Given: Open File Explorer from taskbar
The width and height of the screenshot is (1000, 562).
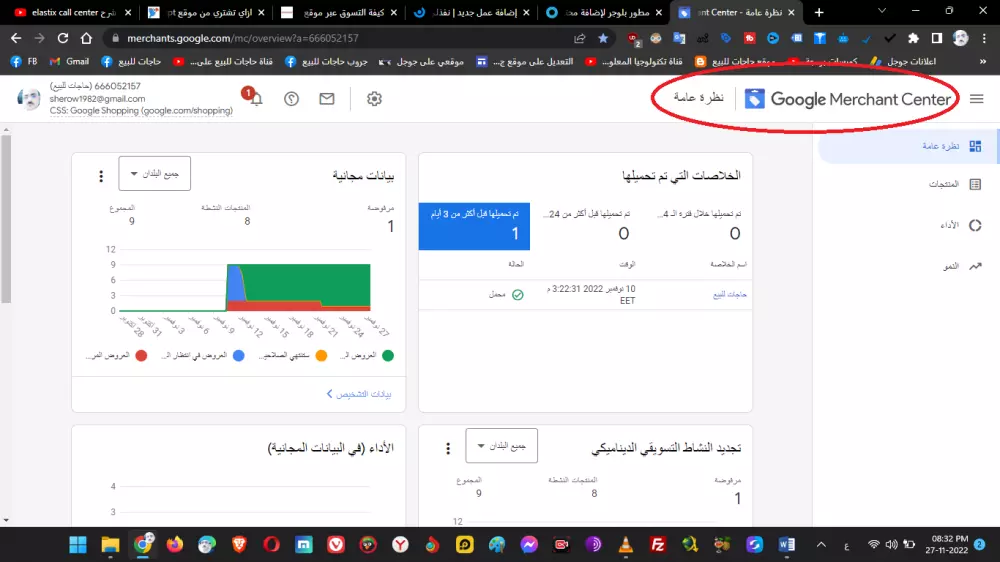Looking at the screenshot, I should tap(110, 545).
